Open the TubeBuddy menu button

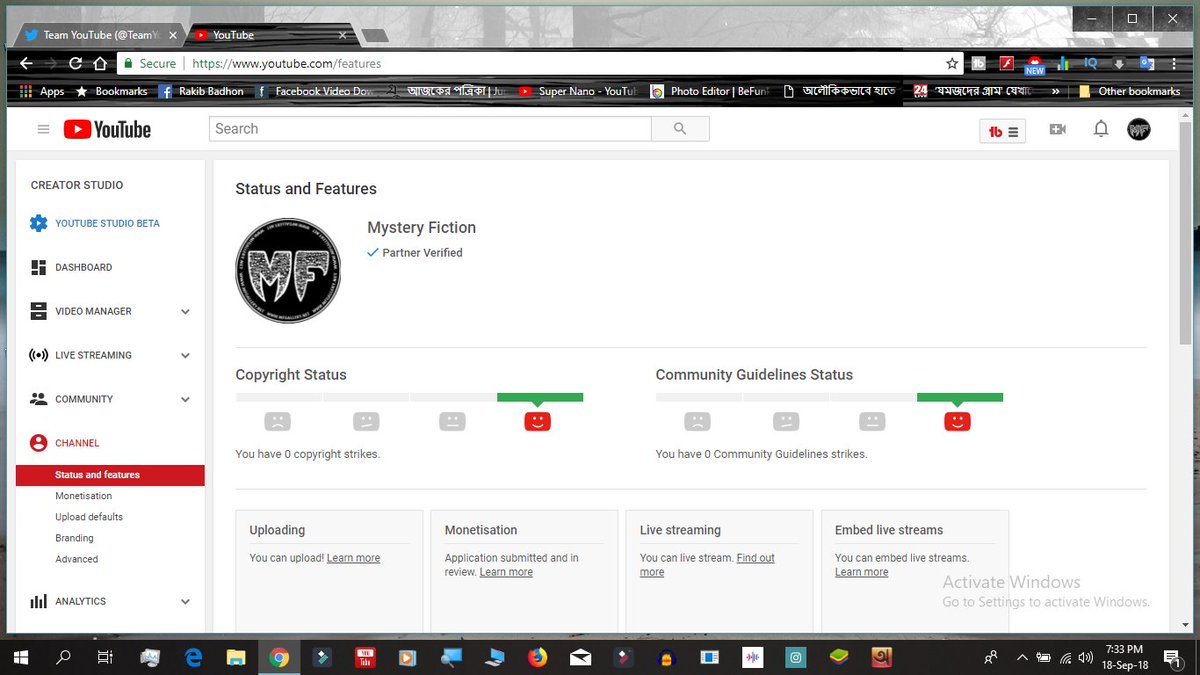point(1002,131)
